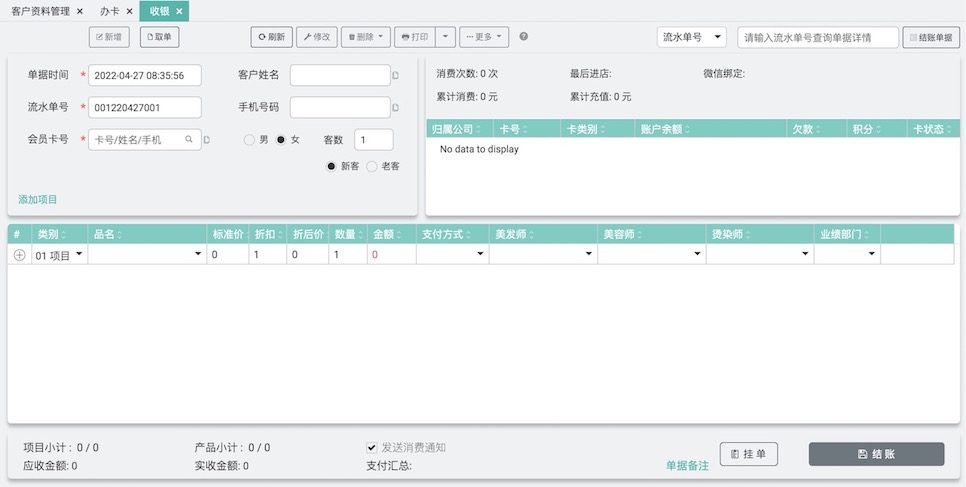
Task: Click the help question mark icon
Action: pos(524,36)
